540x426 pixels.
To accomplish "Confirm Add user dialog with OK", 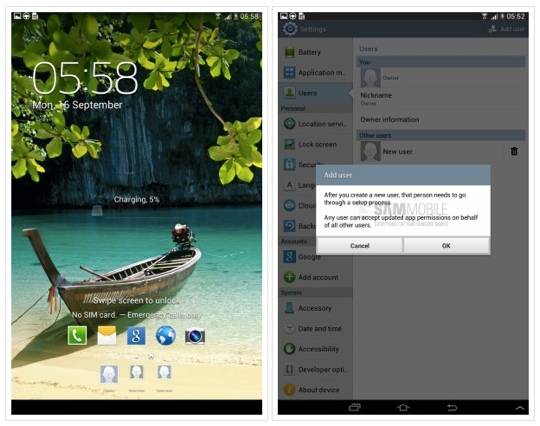I will [x=446, y=246].
